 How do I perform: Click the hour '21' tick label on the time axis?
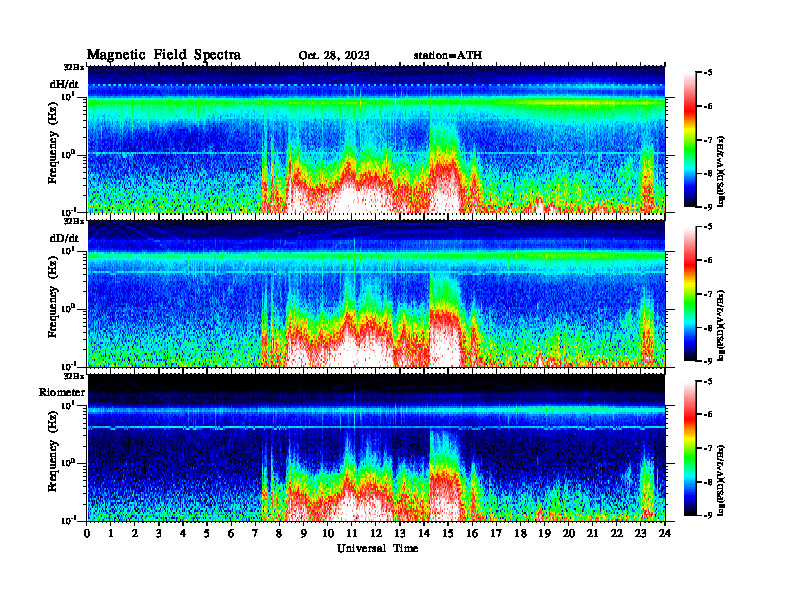[x=592, y=534]
